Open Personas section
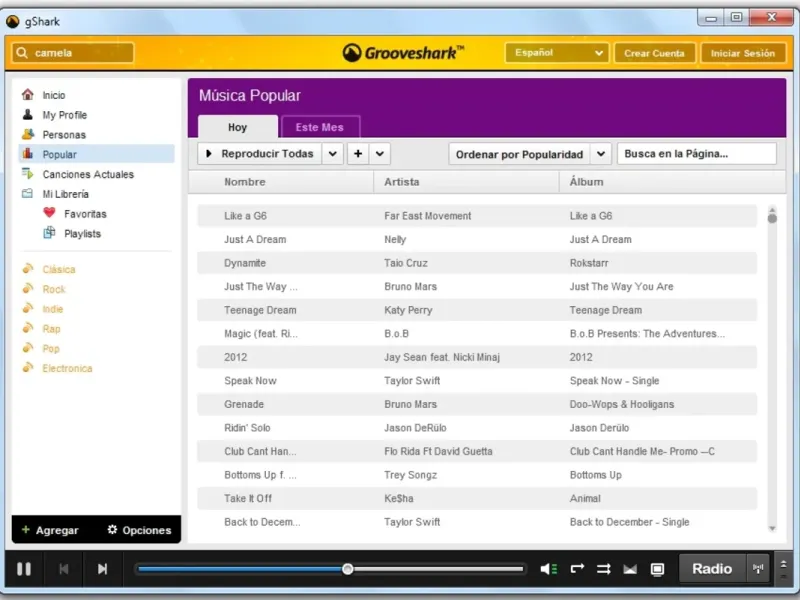This screenshot has width=800, height=600. [64, 135]
